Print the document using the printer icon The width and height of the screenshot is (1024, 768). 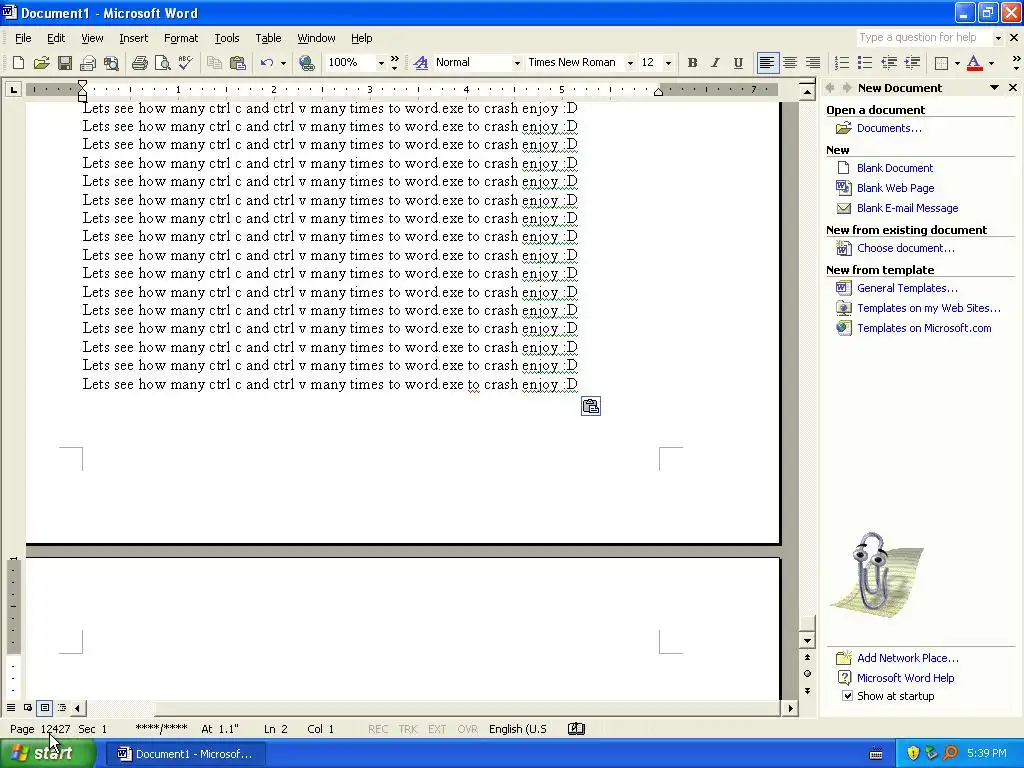click(140, 63)
